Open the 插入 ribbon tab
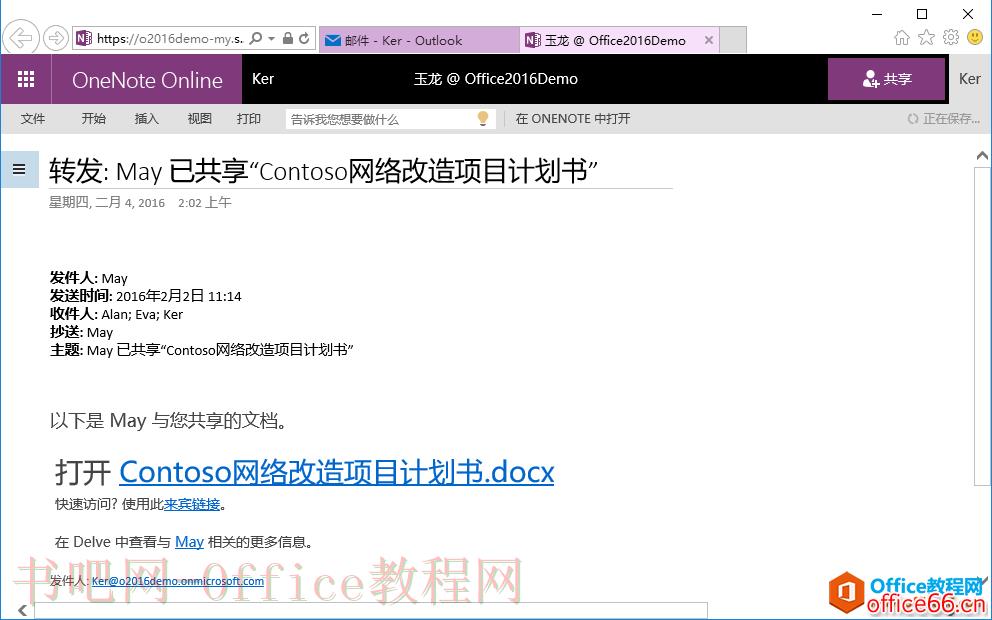 coord(147,119)
